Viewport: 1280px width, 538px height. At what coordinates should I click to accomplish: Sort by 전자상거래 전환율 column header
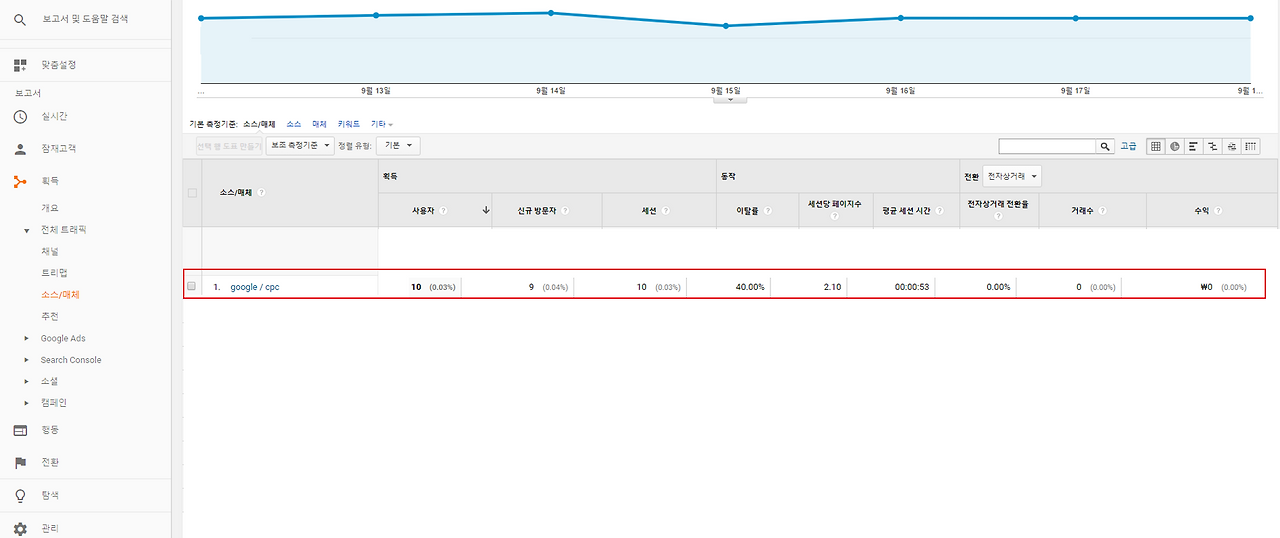(997, 204)
